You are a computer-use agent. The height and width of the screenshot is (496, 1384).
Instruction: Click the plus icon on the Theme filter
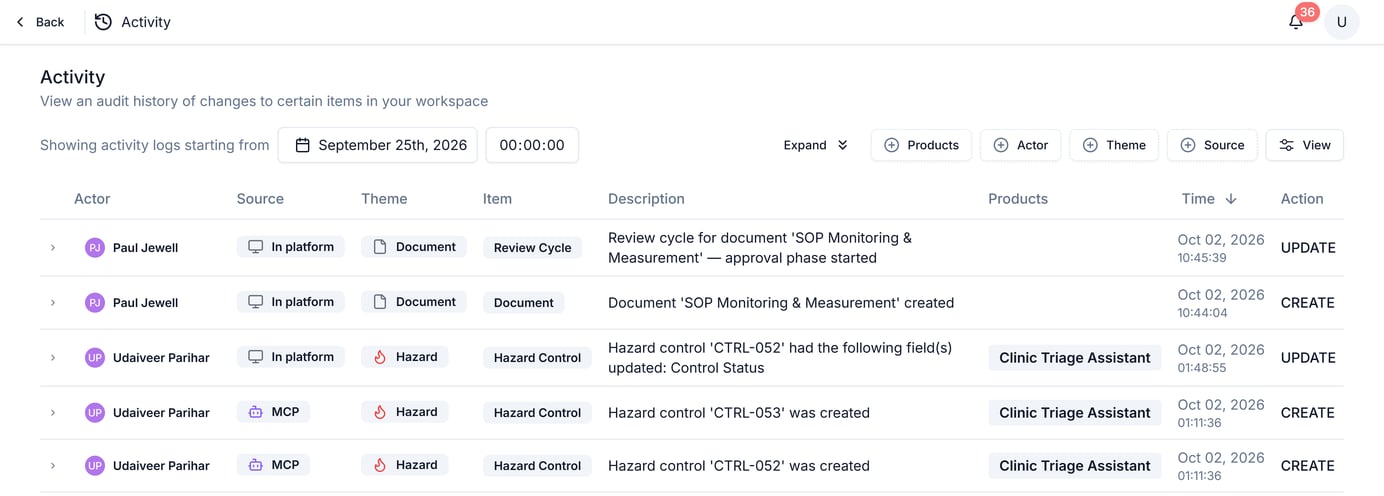click(1090, 145)
